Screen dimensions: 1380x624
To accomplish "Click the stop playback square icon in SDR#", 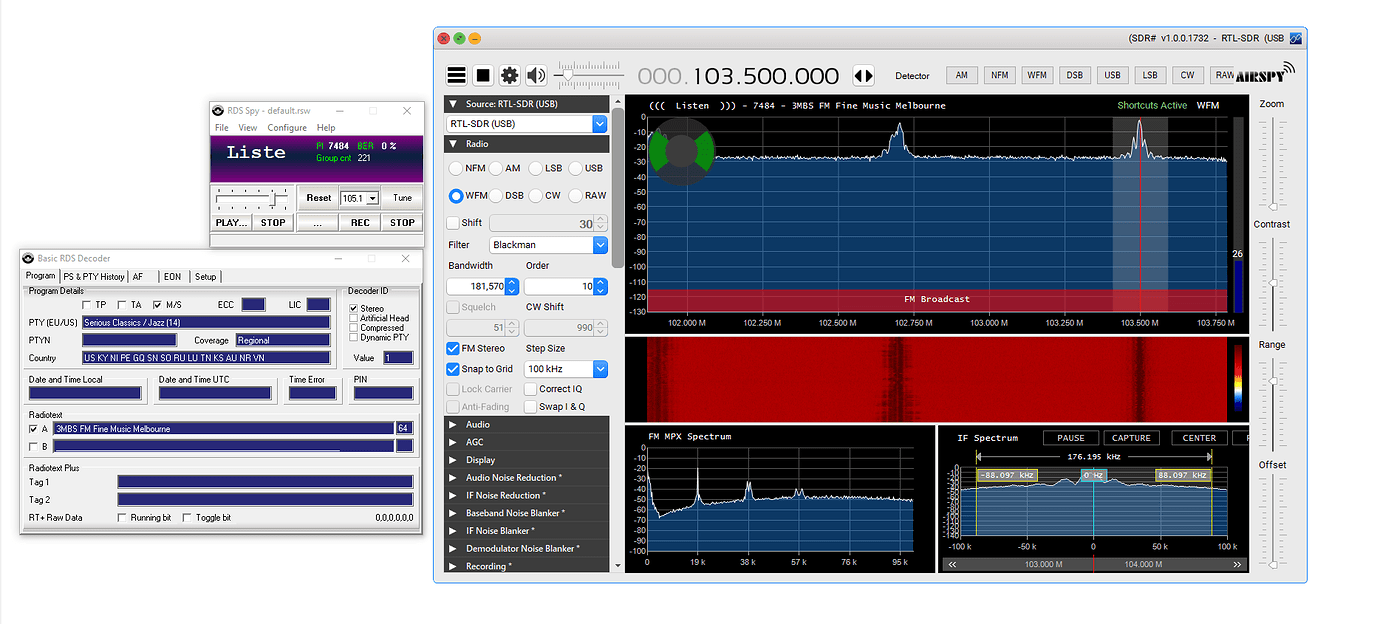I will (x=483, y=75).
